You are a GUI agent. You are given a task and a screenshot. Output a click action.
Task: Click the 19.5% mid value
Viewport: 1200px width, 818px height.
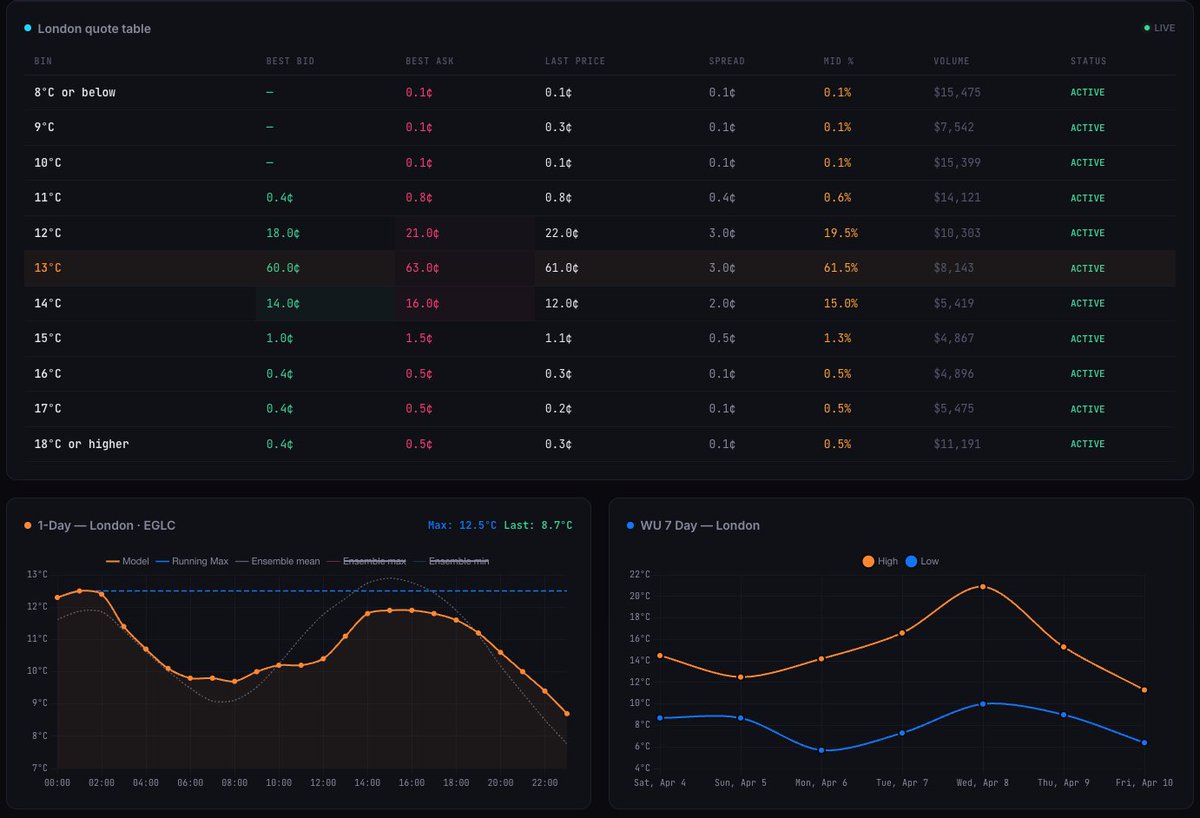(841, 233)
